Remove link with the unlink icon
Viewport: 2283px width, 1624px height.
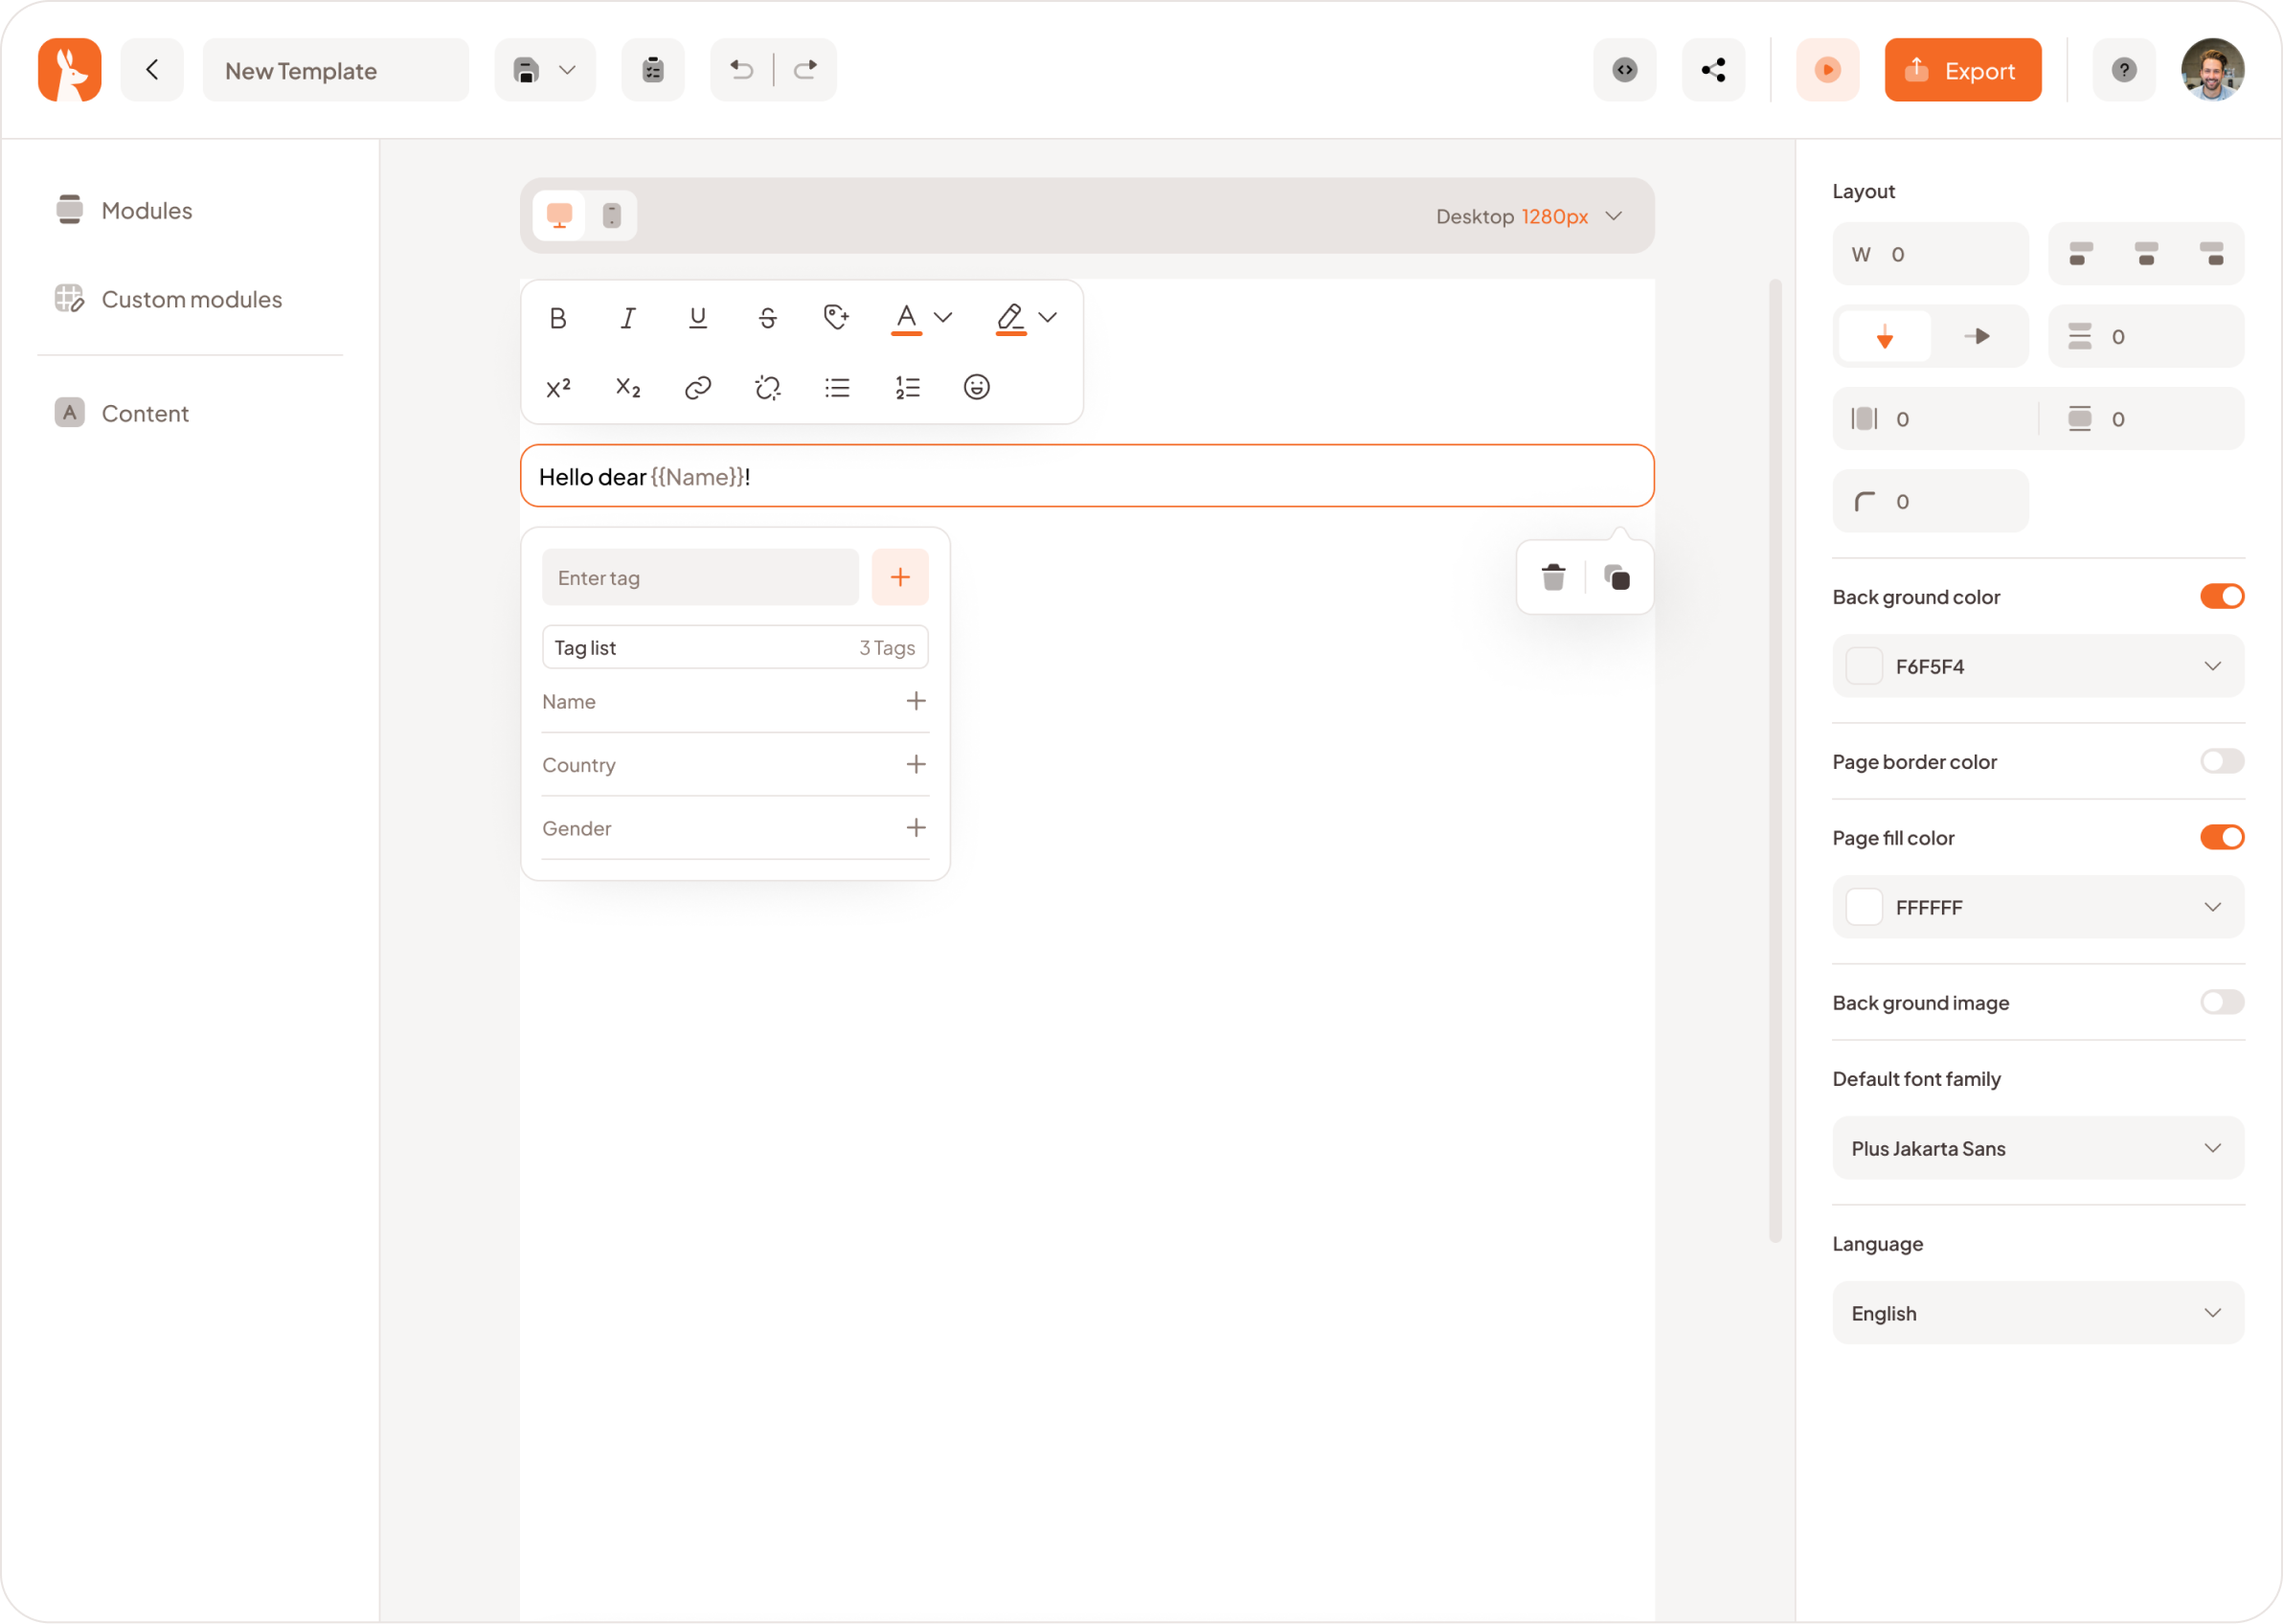(x=768, y=388)
